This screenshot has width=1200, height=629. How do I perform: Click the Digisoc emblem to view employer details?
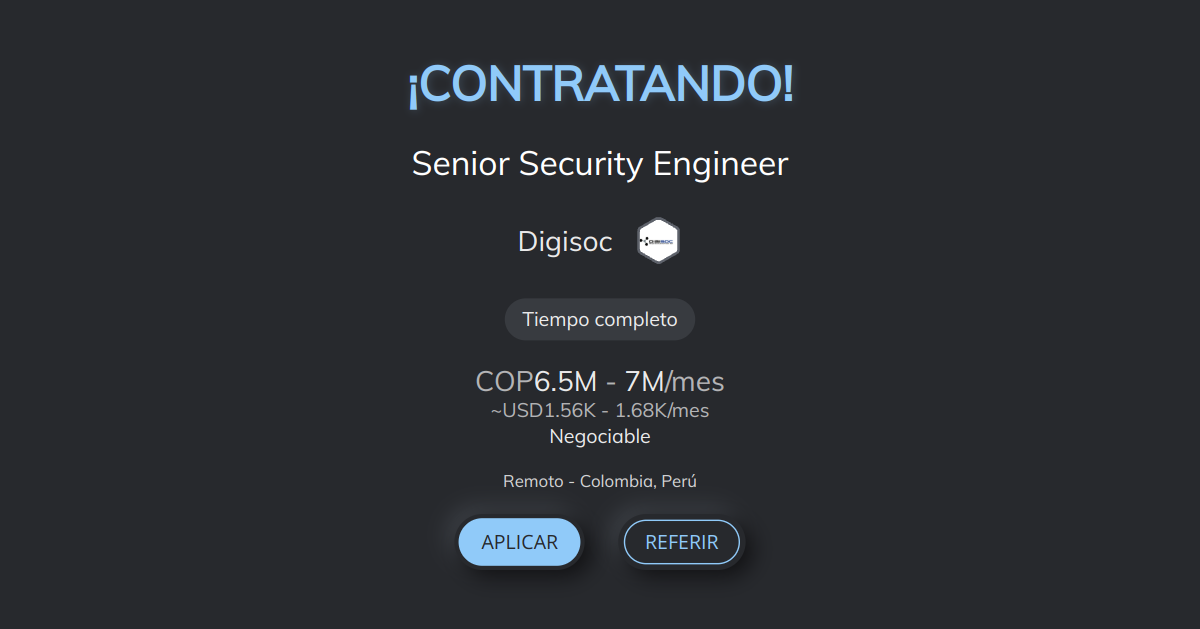coord(657,240)
